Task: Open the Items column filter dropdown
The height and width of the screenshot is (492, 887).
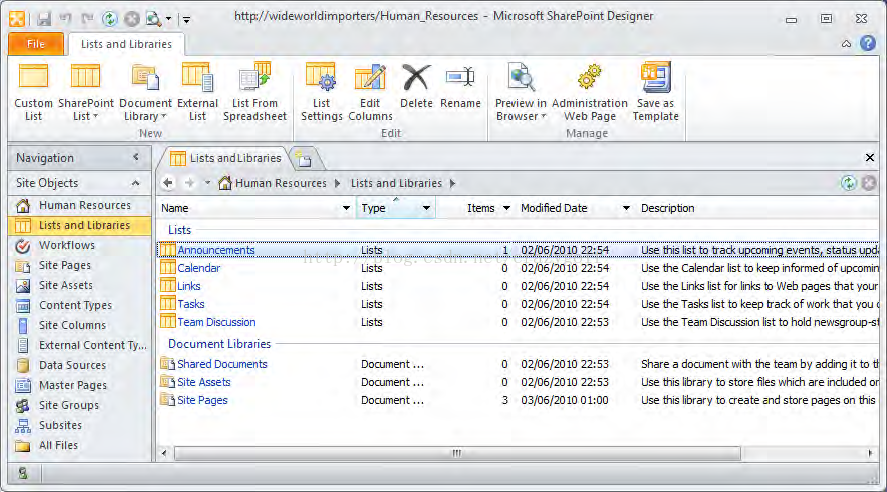Action: coord(506,208)
